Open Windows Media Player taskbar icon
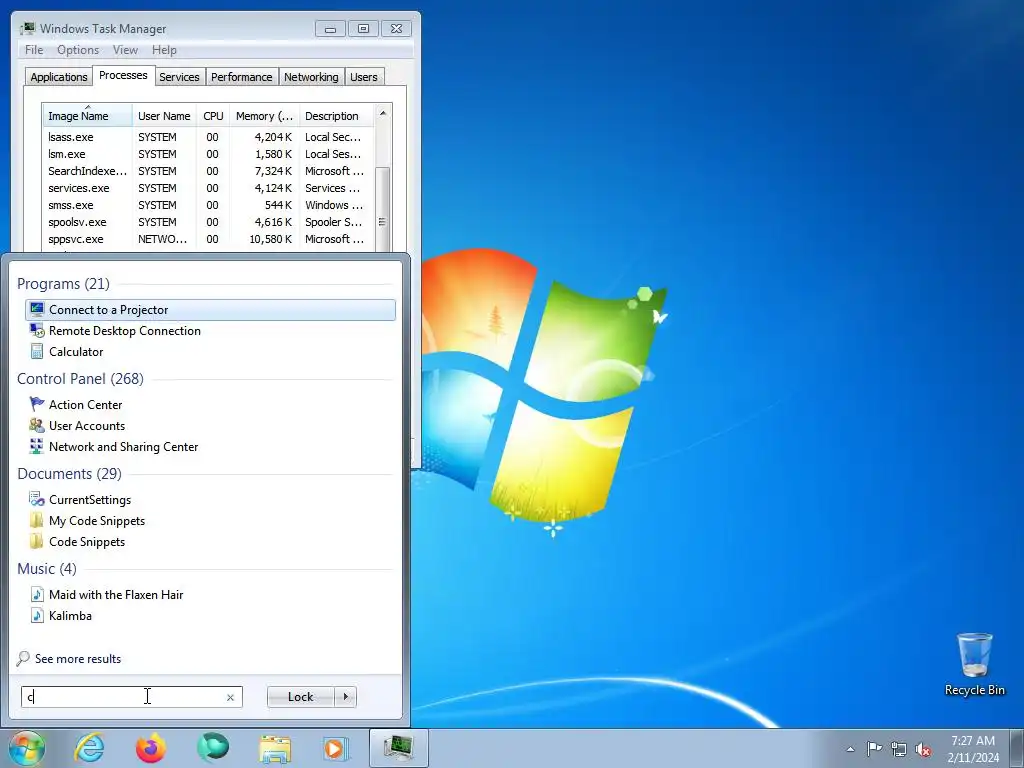 coord(336,748)
